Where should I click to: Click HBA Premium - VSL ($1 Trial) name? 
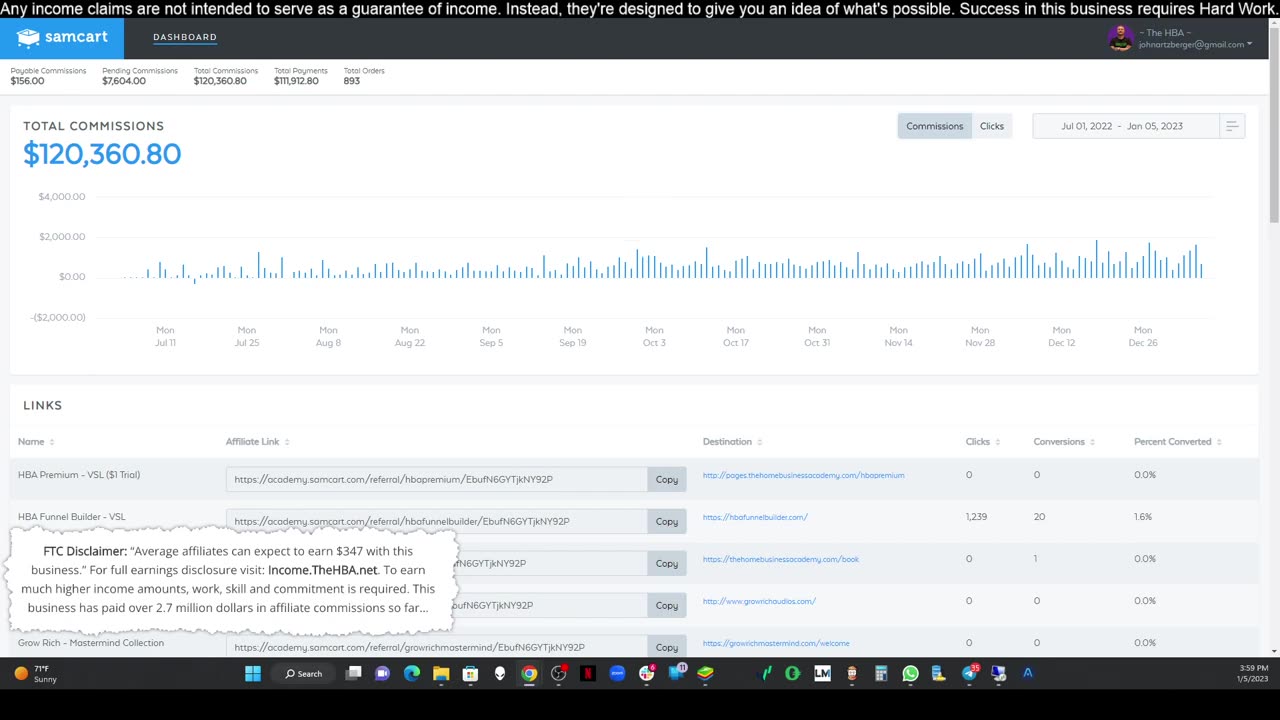pos(79,475)
